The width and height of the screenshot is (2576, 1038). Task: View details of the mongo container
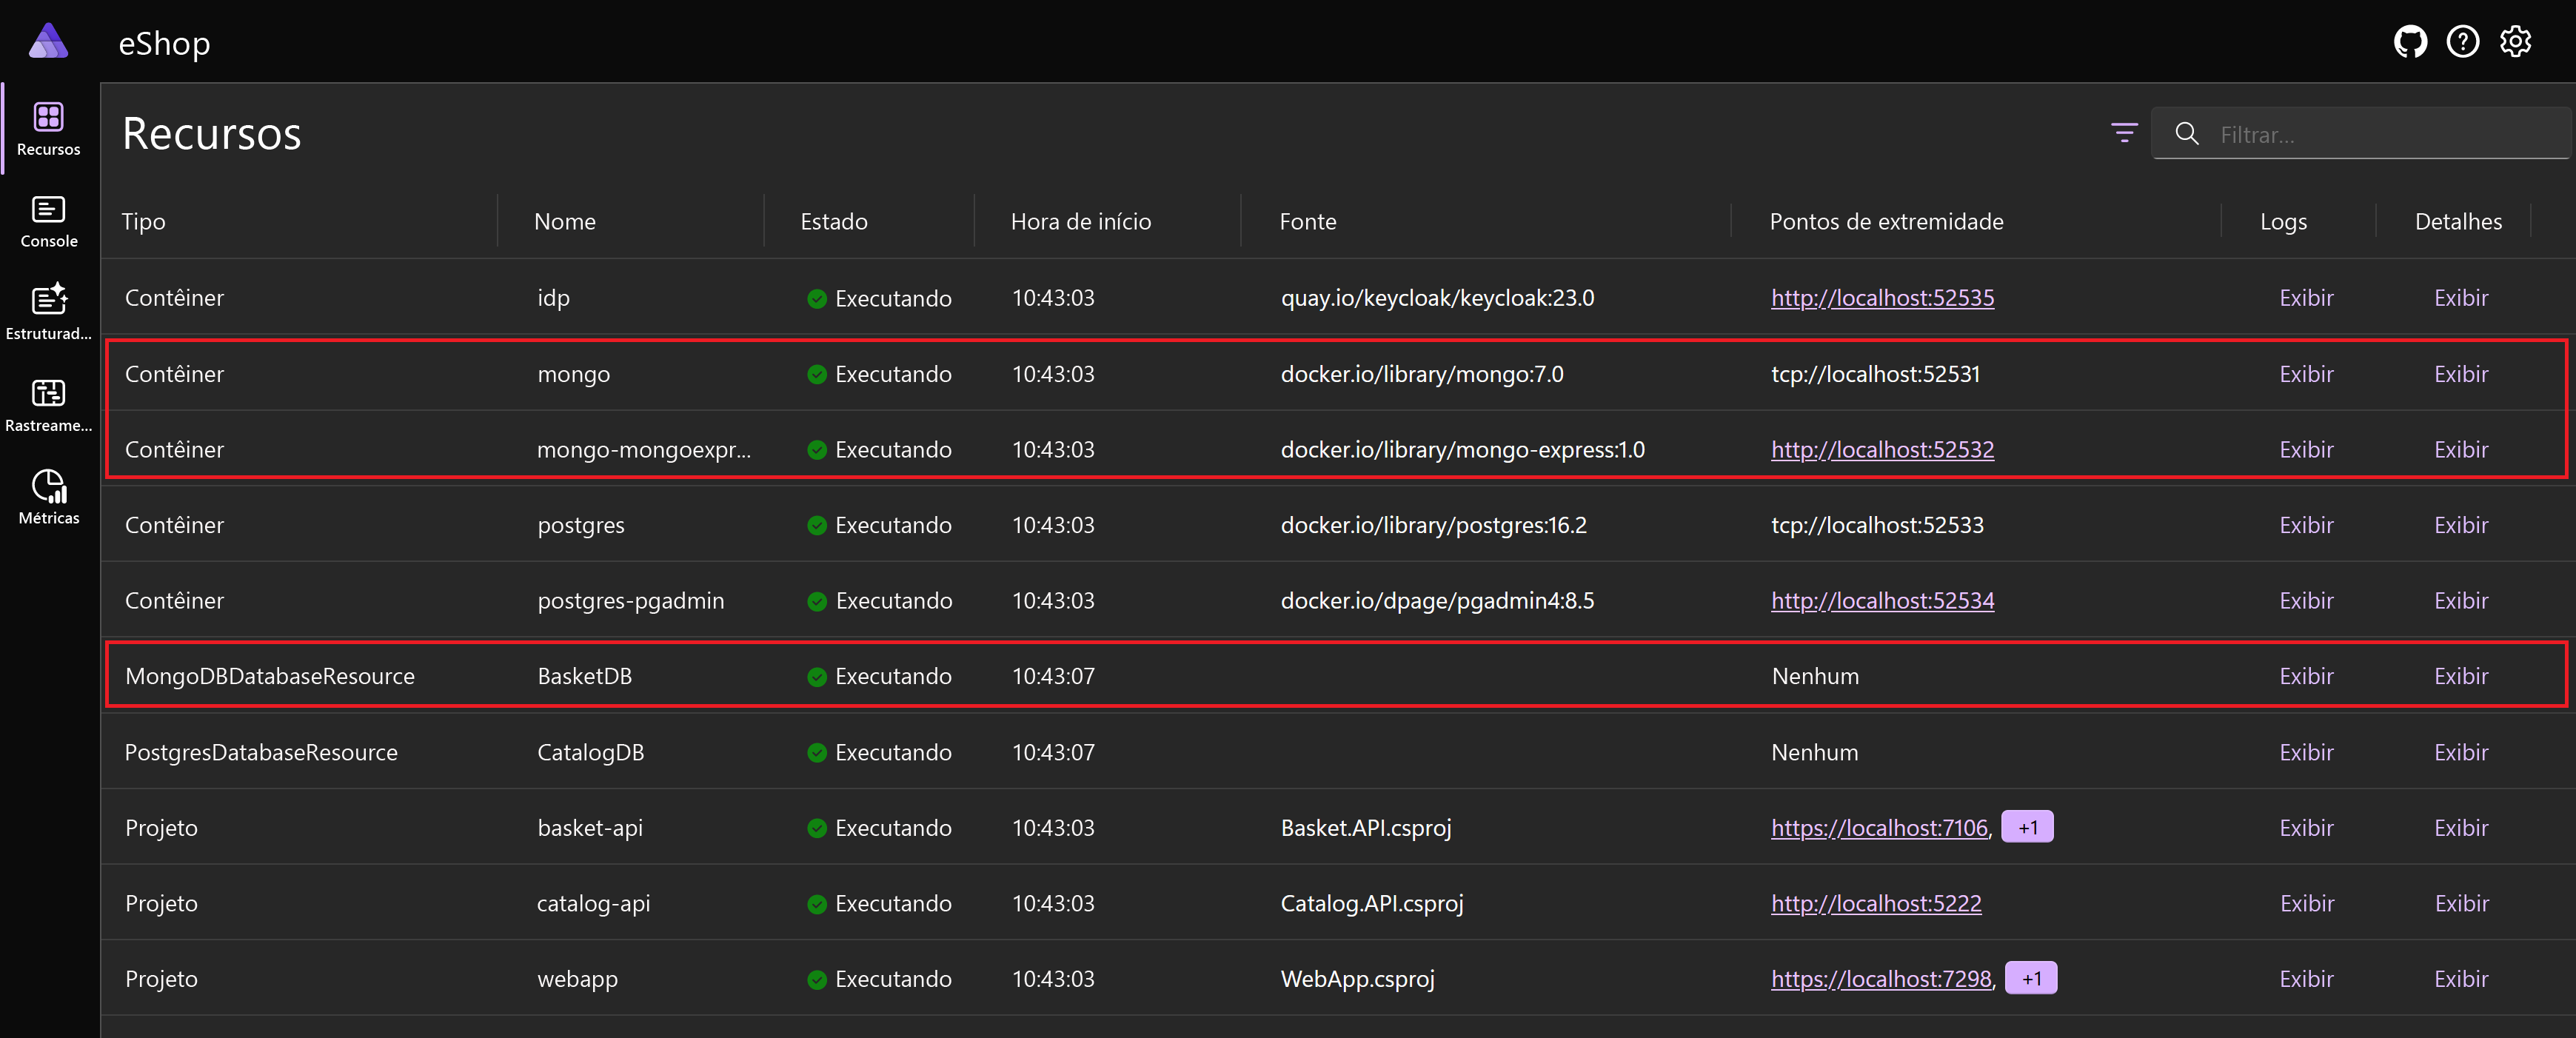[x=2461, y=374]
